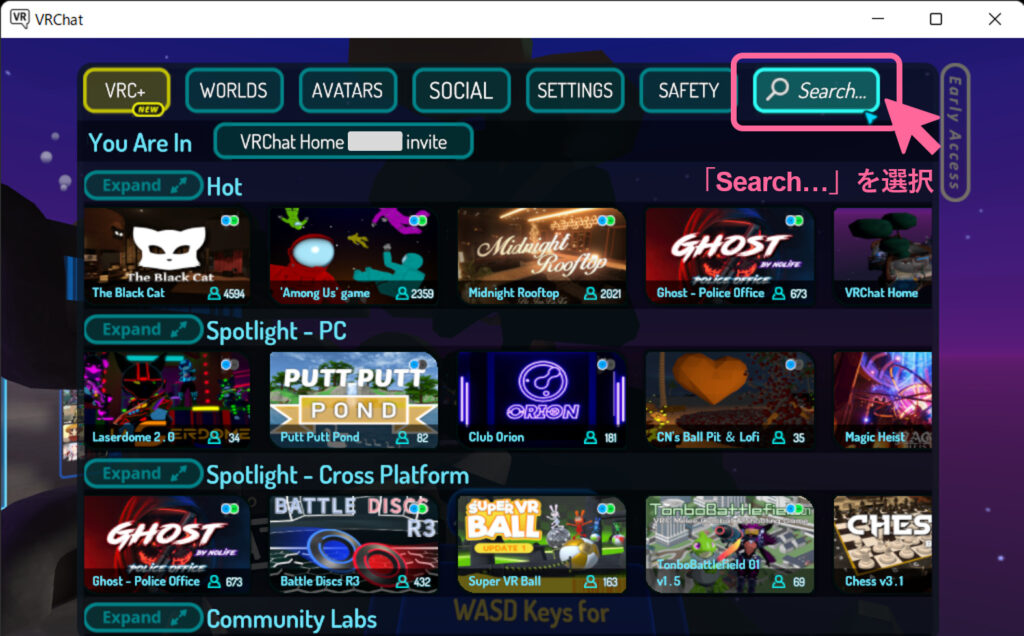The image size is (1024, 636).
Task: Click platform indicator on Super VR Ball
Action: 606,509
